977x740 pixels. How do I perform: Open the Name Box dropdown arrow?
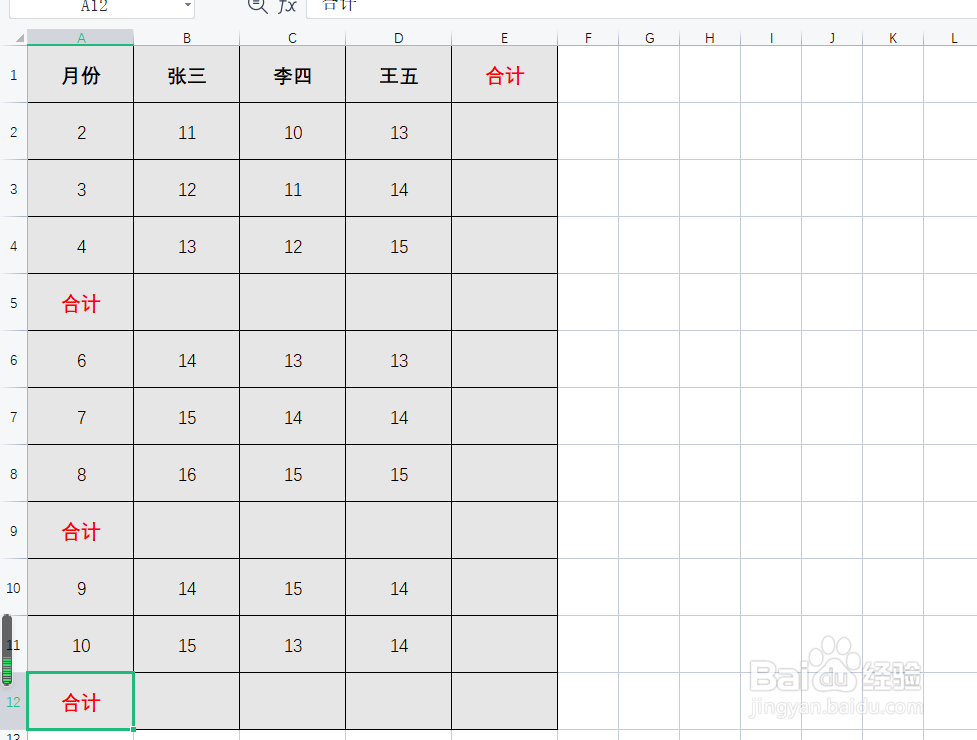coord(187,5)
